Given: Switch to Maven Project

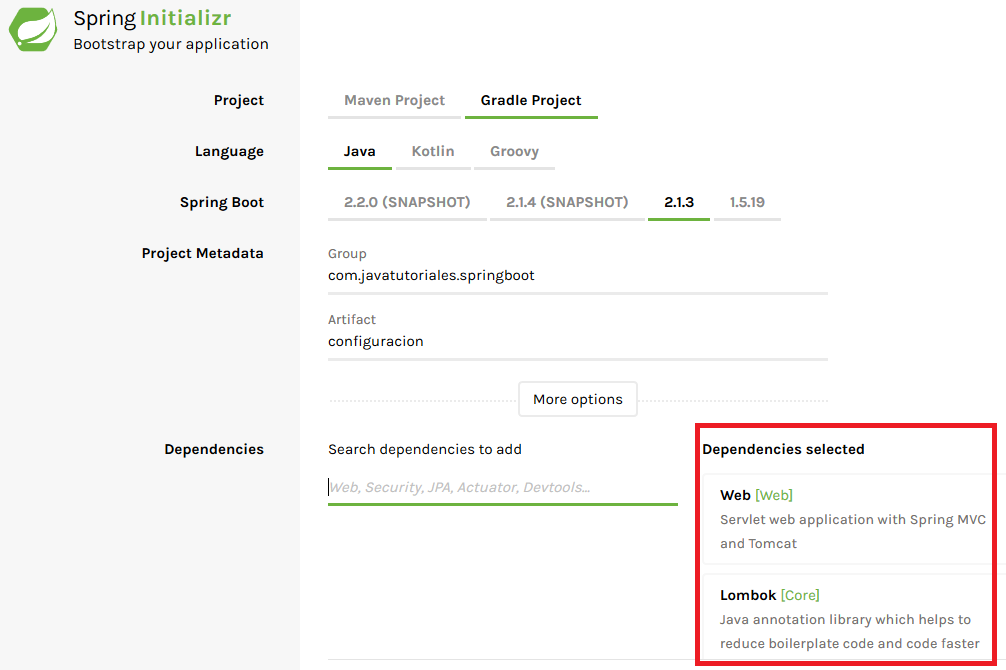Looking at the screenshot, I should point(393,100).
